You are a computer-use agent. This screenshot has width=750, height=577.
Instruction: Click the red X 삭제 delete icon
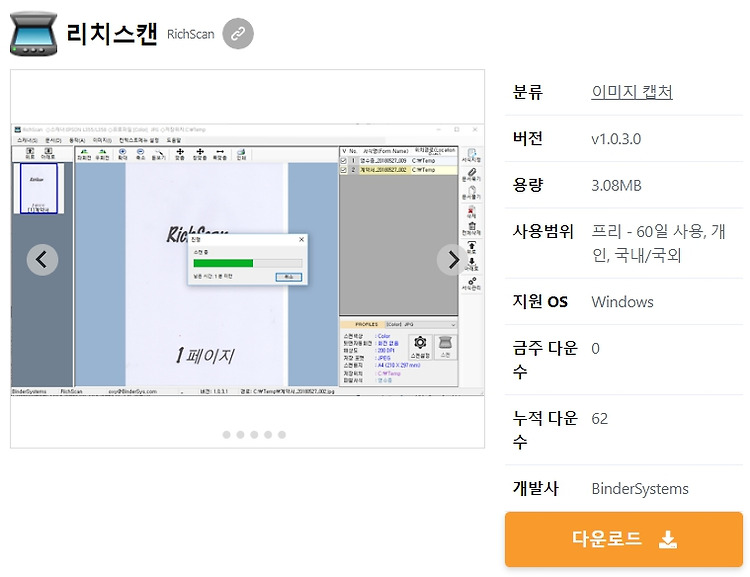point(471,212)
